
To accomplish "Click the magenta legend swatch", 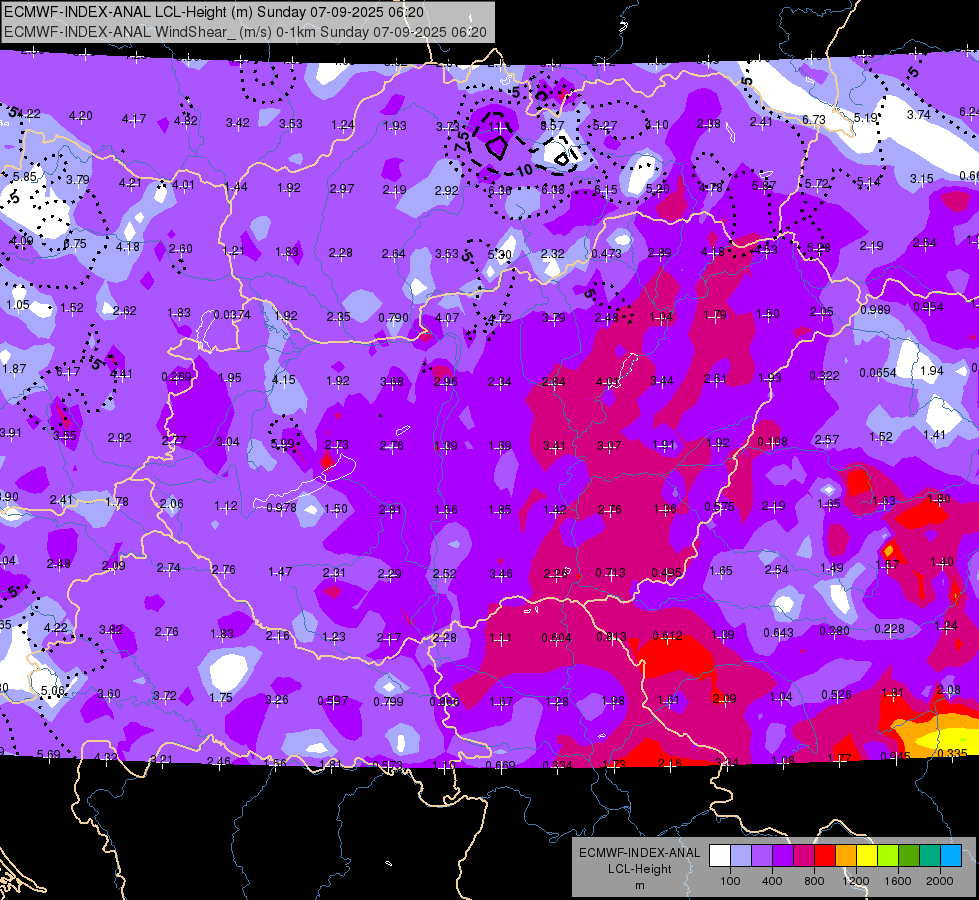I will coord(804,856).
